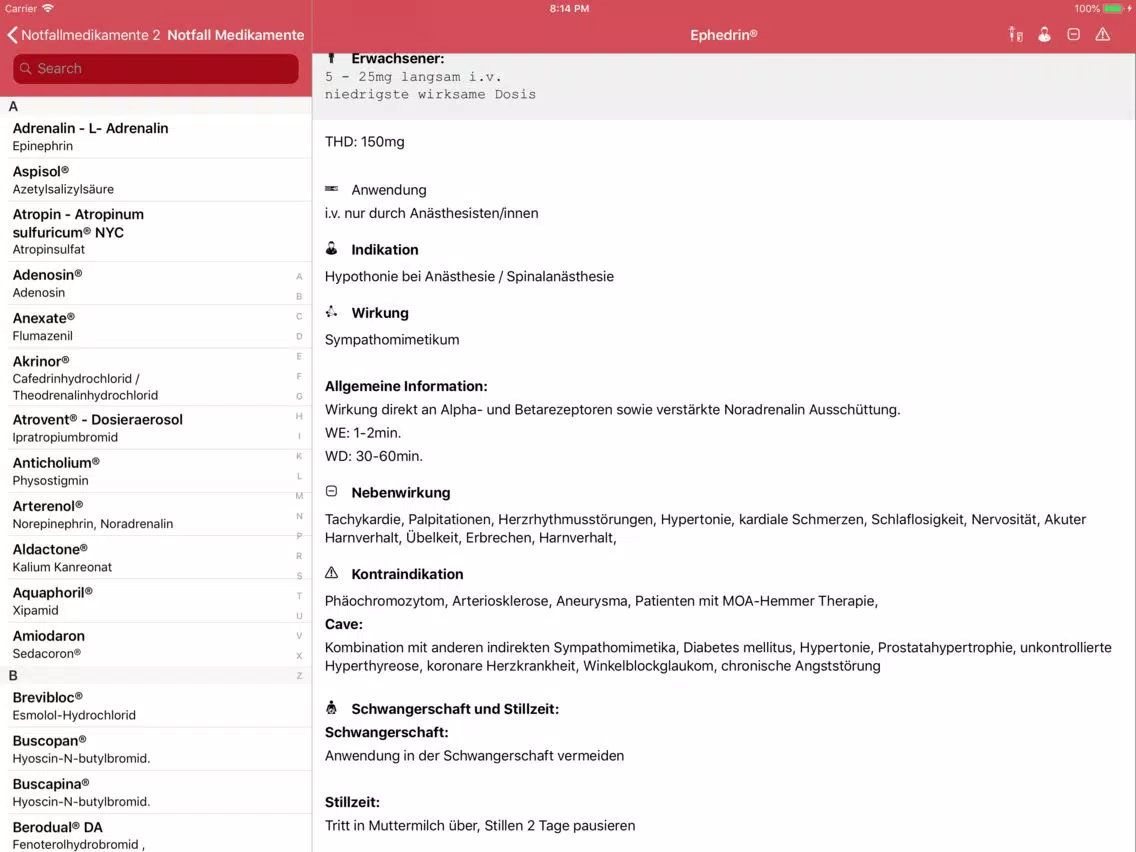Viewport: 1136px width, 852px height.
Task: Open Atrovent - Dosieraerosol
Action: 156,428
